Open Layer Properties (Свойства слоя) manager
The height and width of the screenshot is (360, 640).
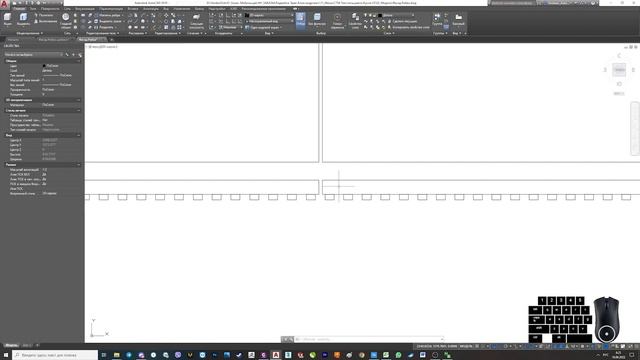[355, 21]
